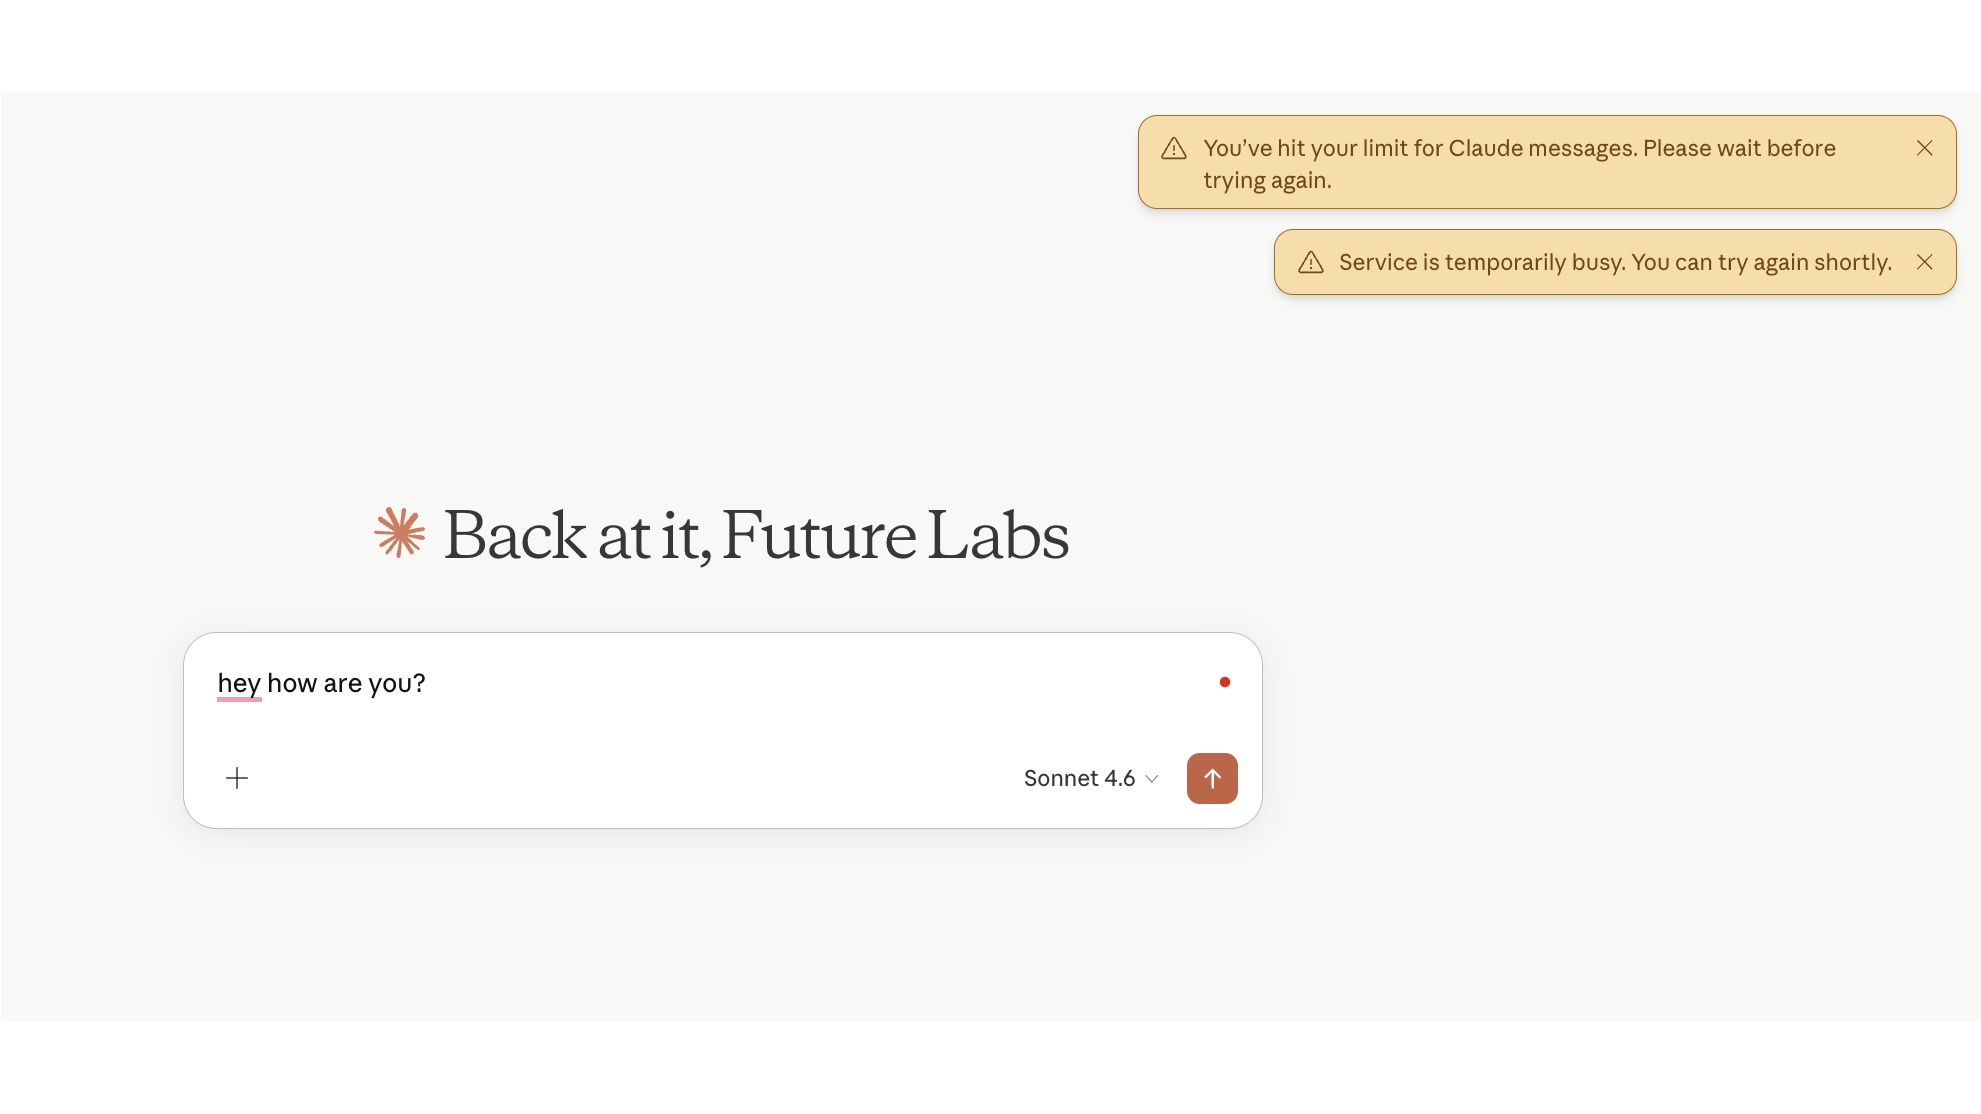This screenshot has height=1114, width=1981.
Task: Click the underlined word "hey" in the message
Action: 239,683
